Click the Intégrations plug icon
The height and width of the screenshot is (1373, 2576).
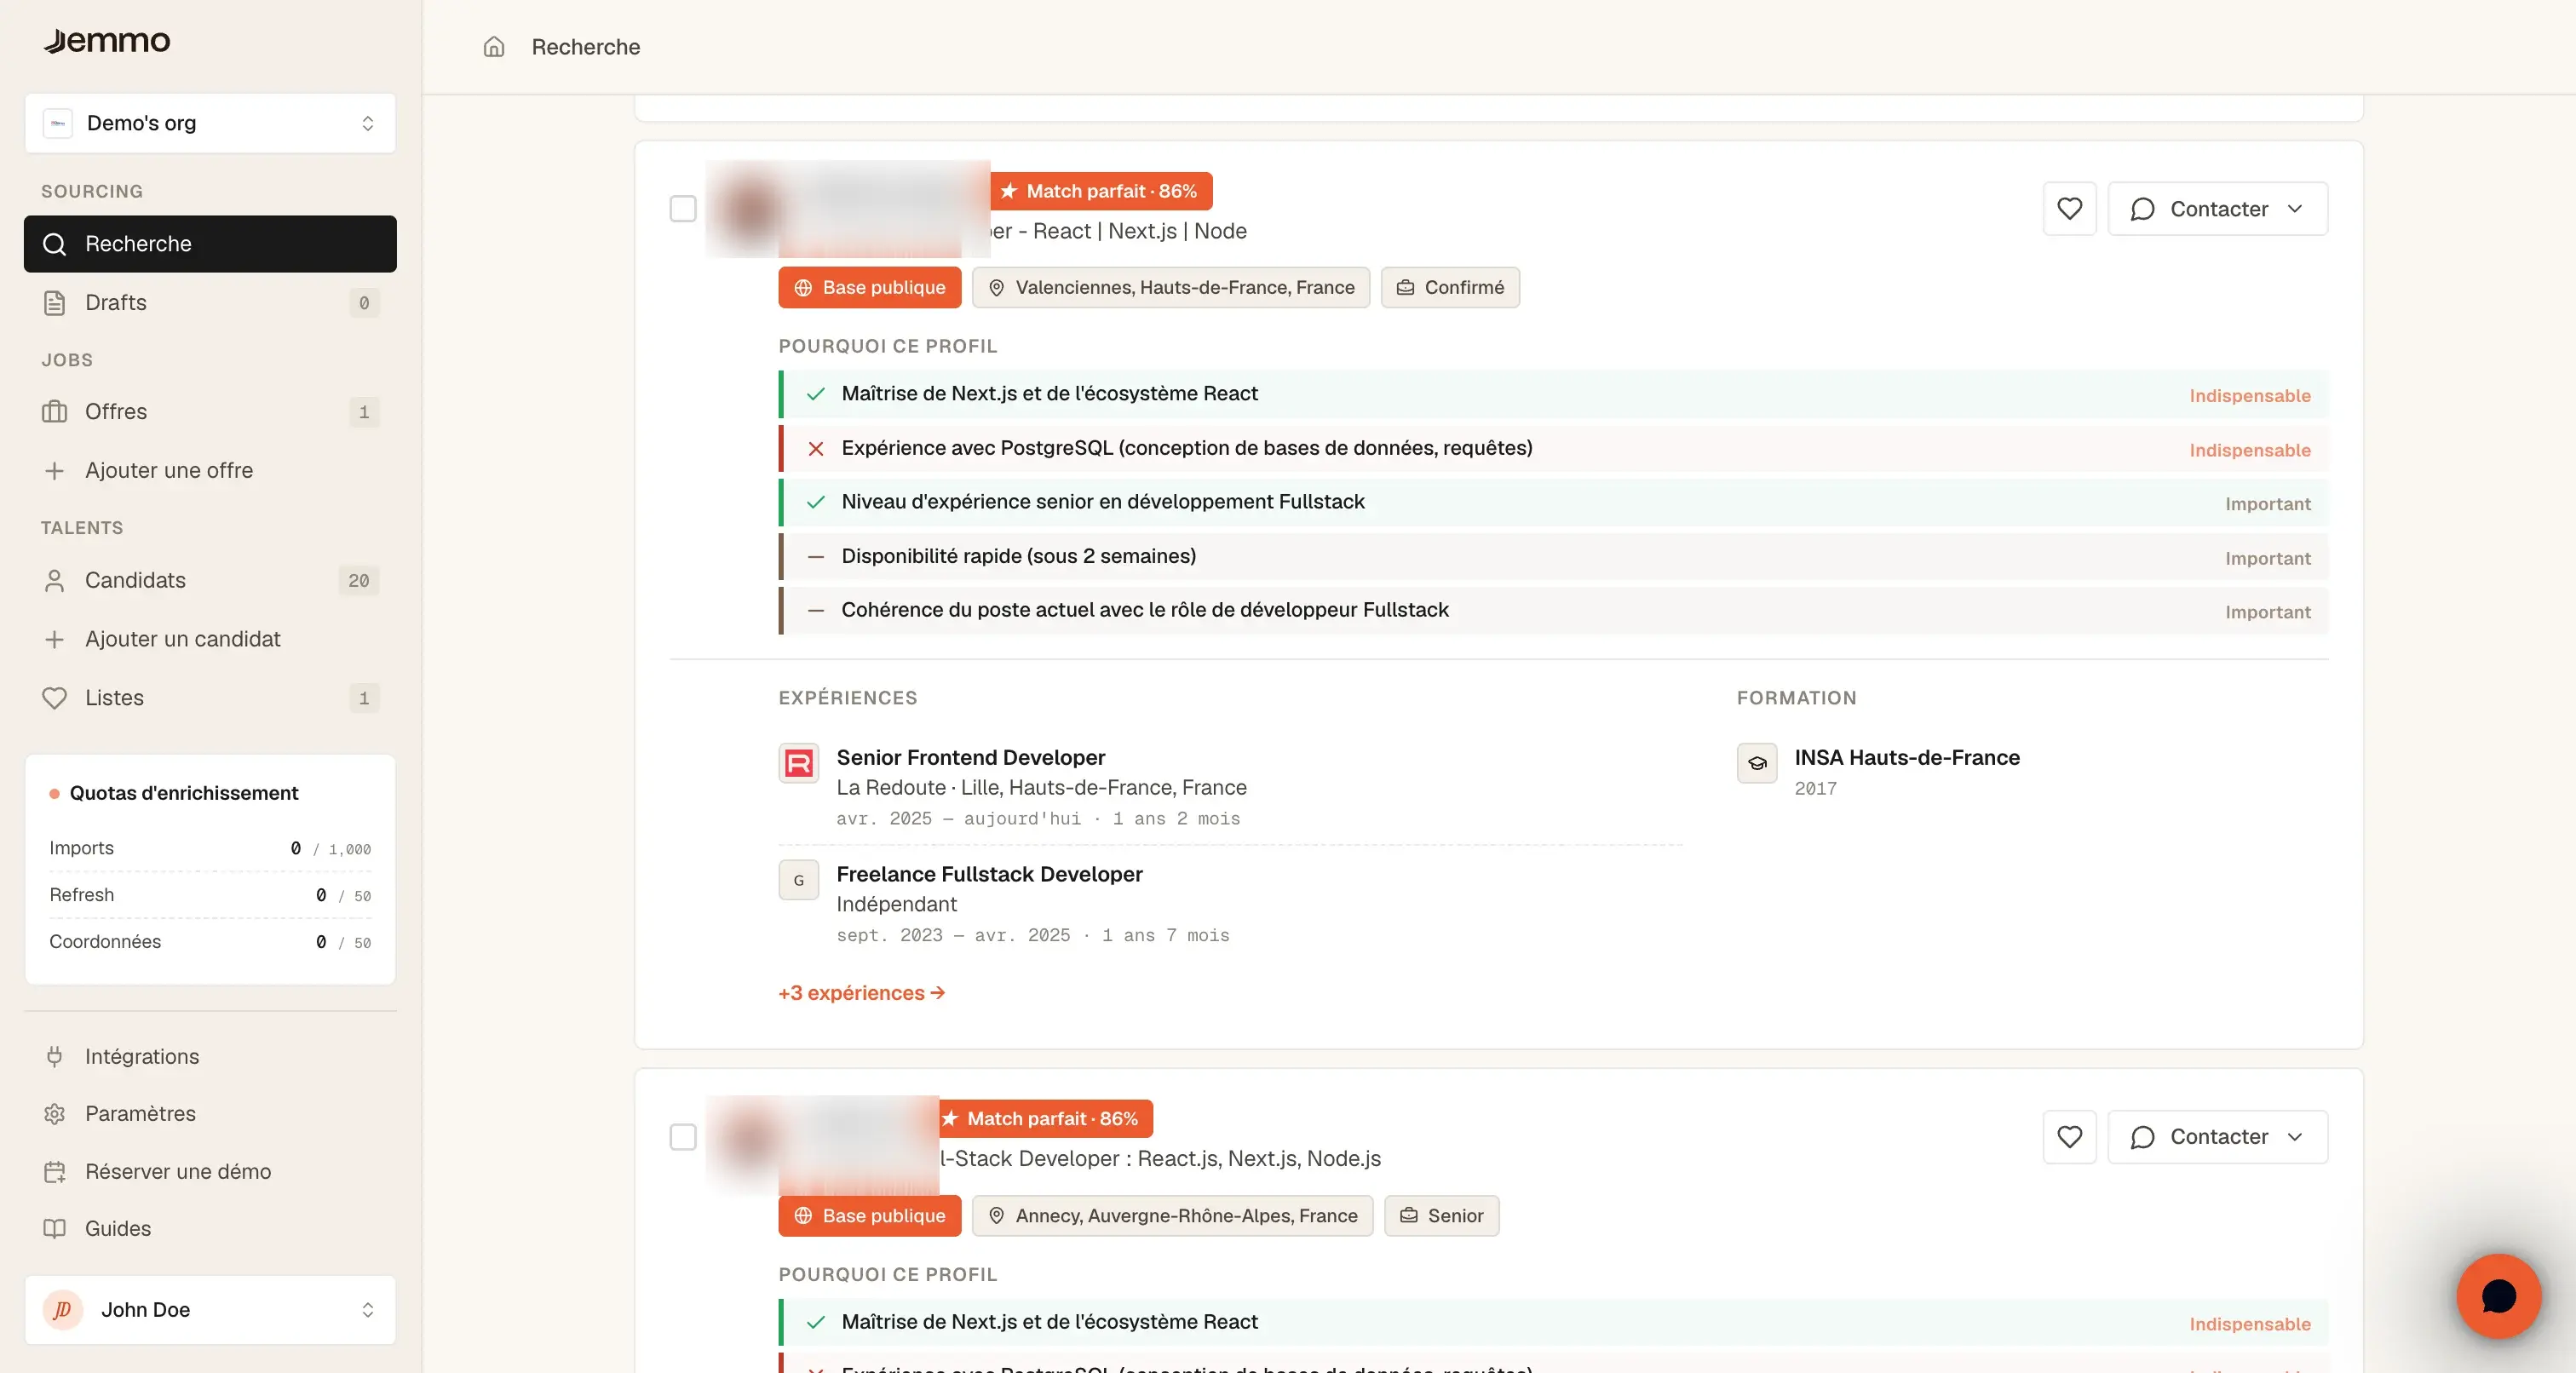click(x=55, y=1057)
